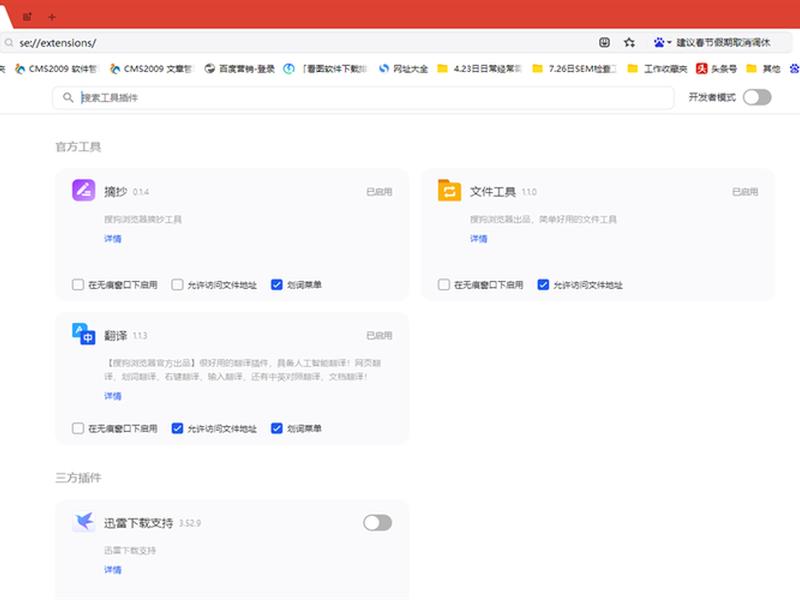Check 允许访问文件地址 for 摘抄
Screen dimensions: 800x600
[x=177, y=285]
